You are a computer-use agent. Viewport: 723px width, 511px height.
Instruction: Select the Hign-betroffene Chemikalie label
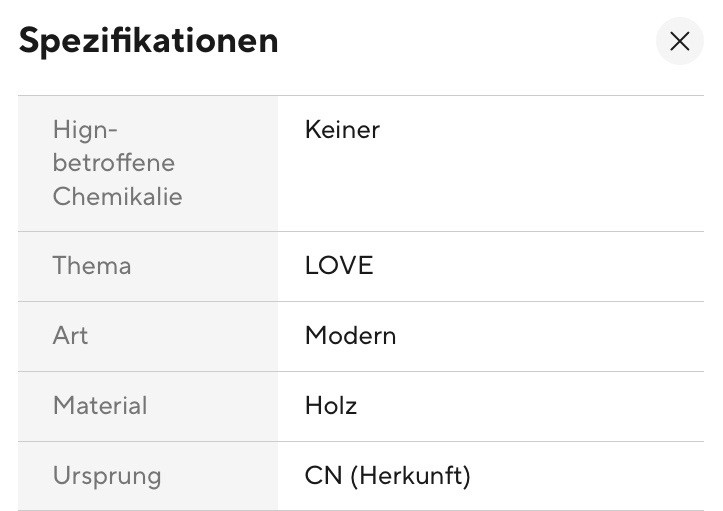pyautogui.click(x=118, y=163)
